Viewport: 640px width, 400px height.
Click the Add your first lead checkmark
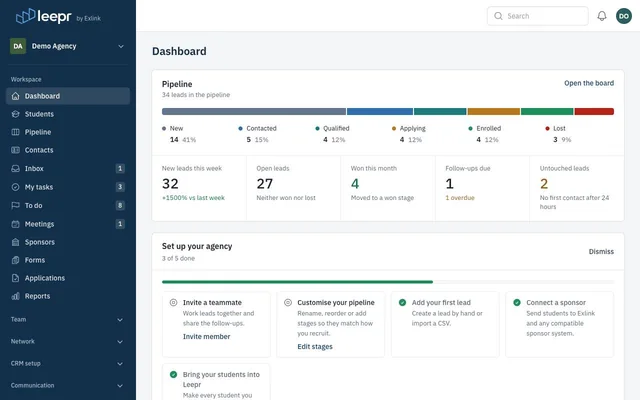coord(402,302)
